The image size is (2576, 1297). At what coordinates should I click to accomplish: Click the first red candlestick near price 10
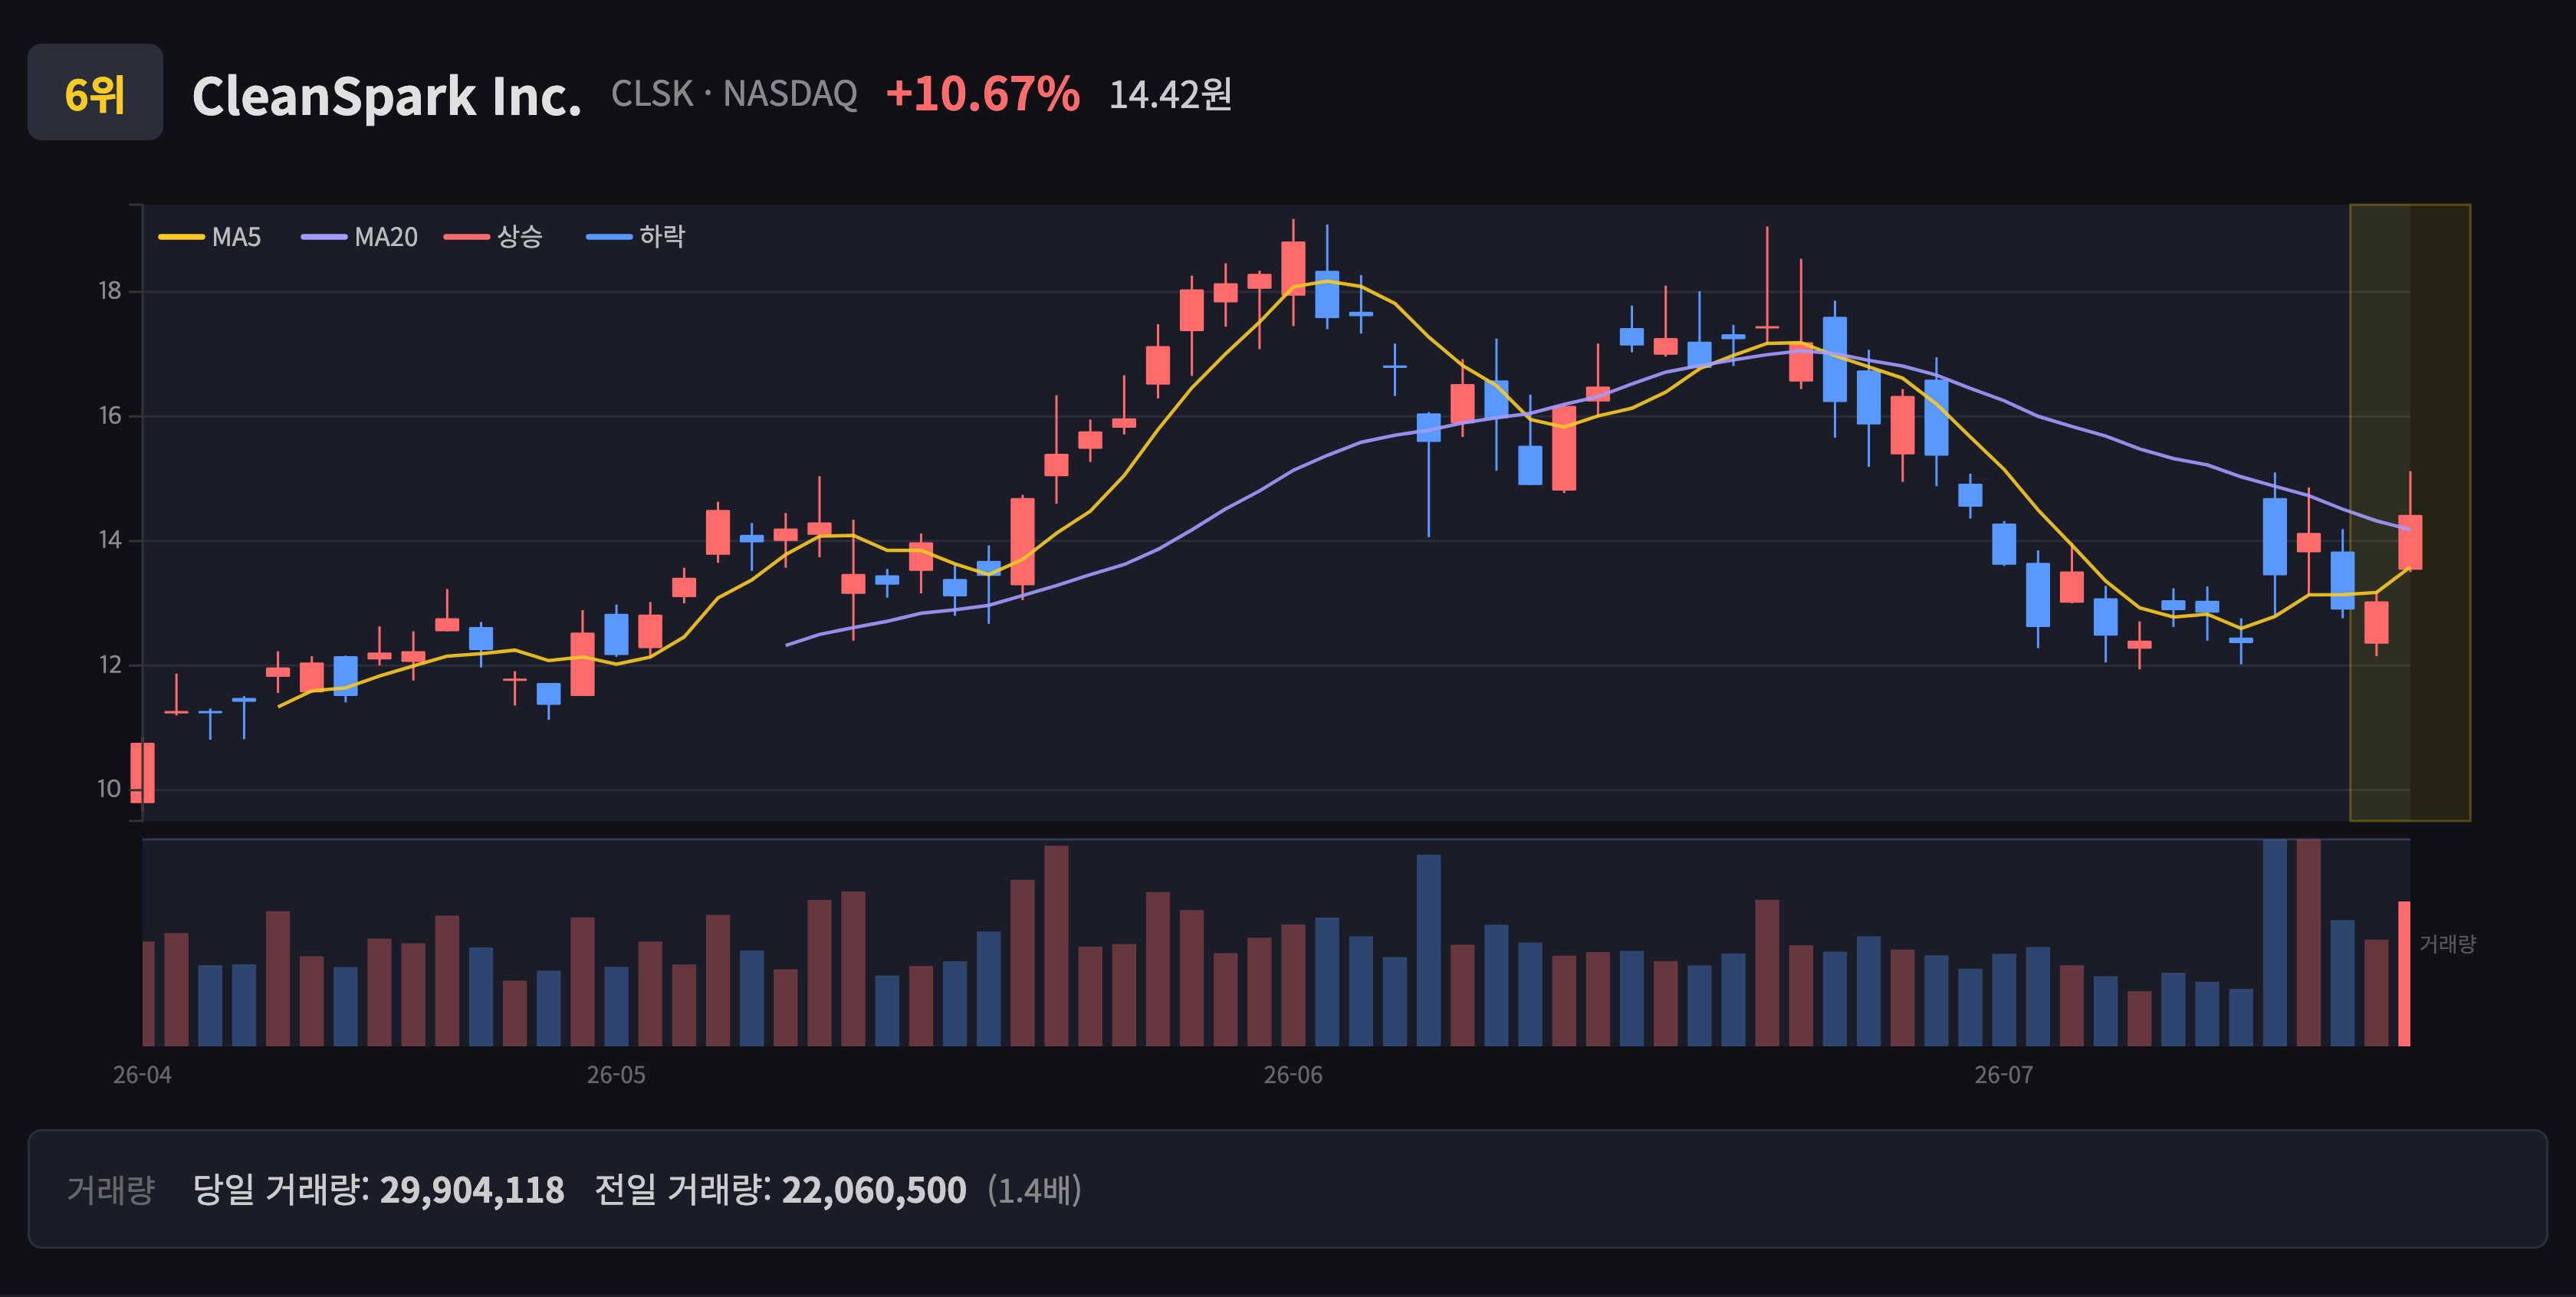pyautogui.click(x=143, y=772)
